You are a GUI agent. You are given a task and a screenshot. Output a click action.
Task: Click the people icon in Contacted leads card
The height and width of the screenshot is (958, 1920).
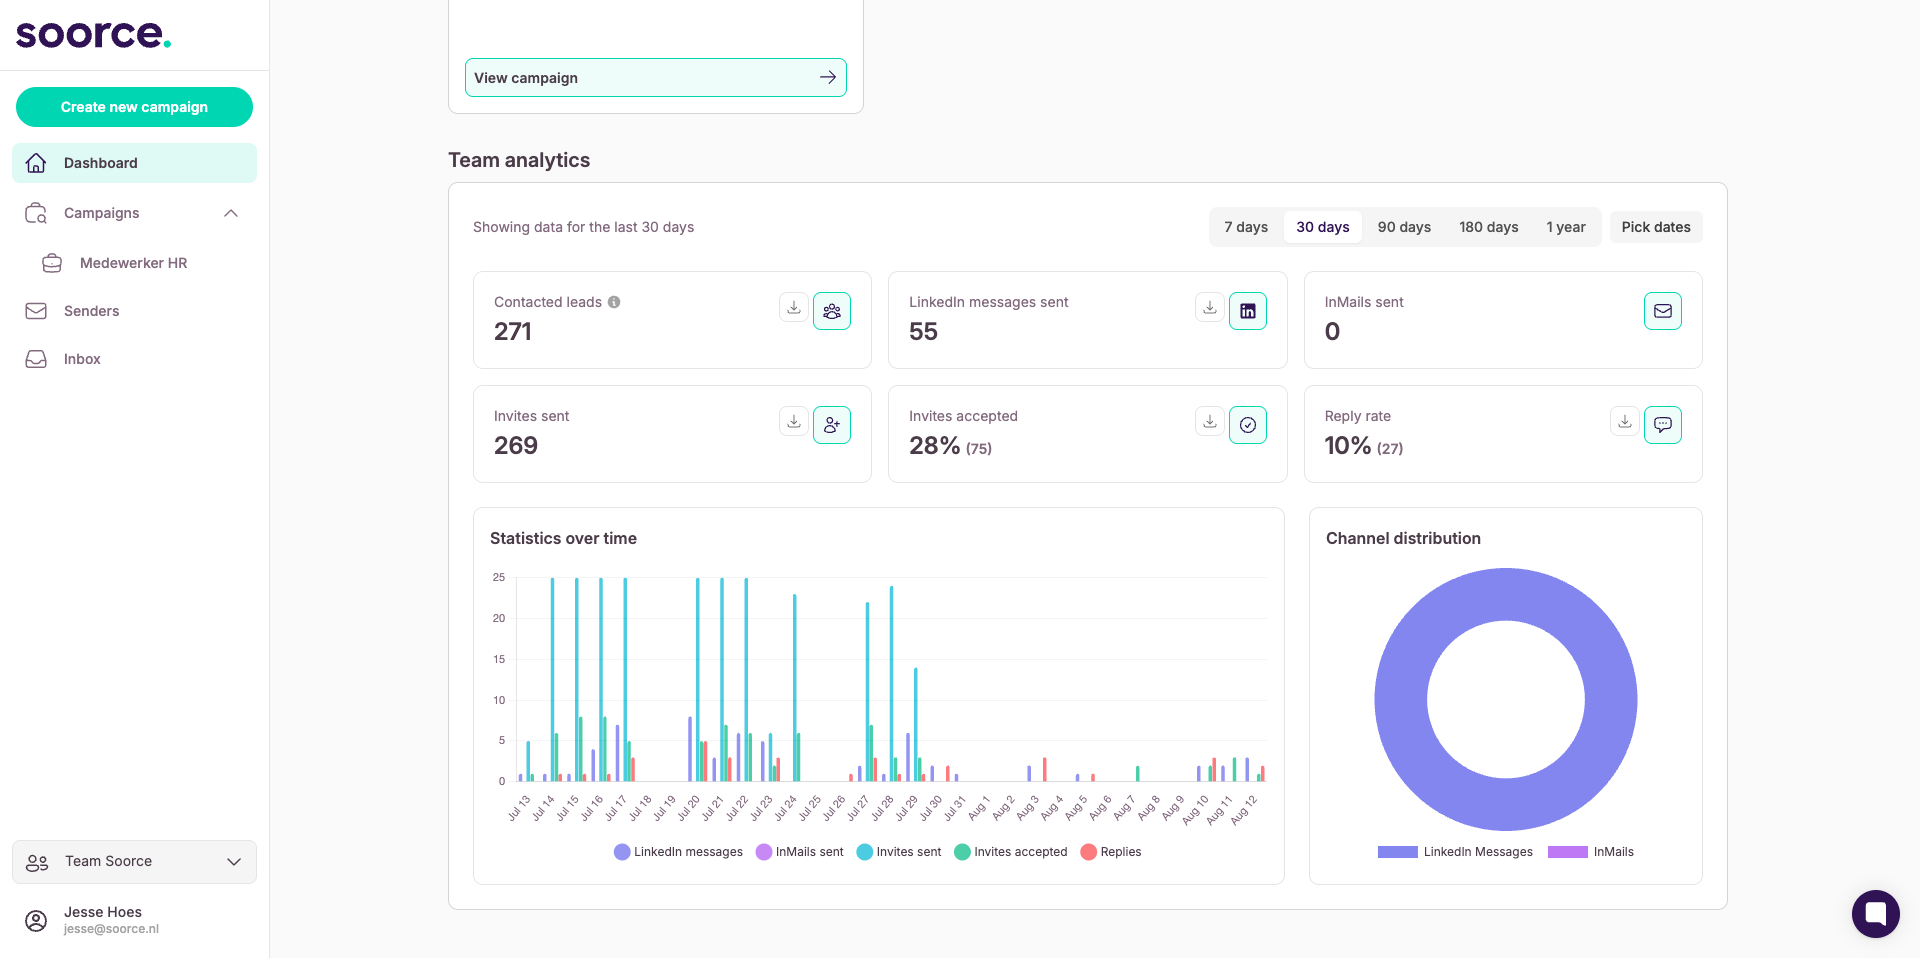coord(832,311)
